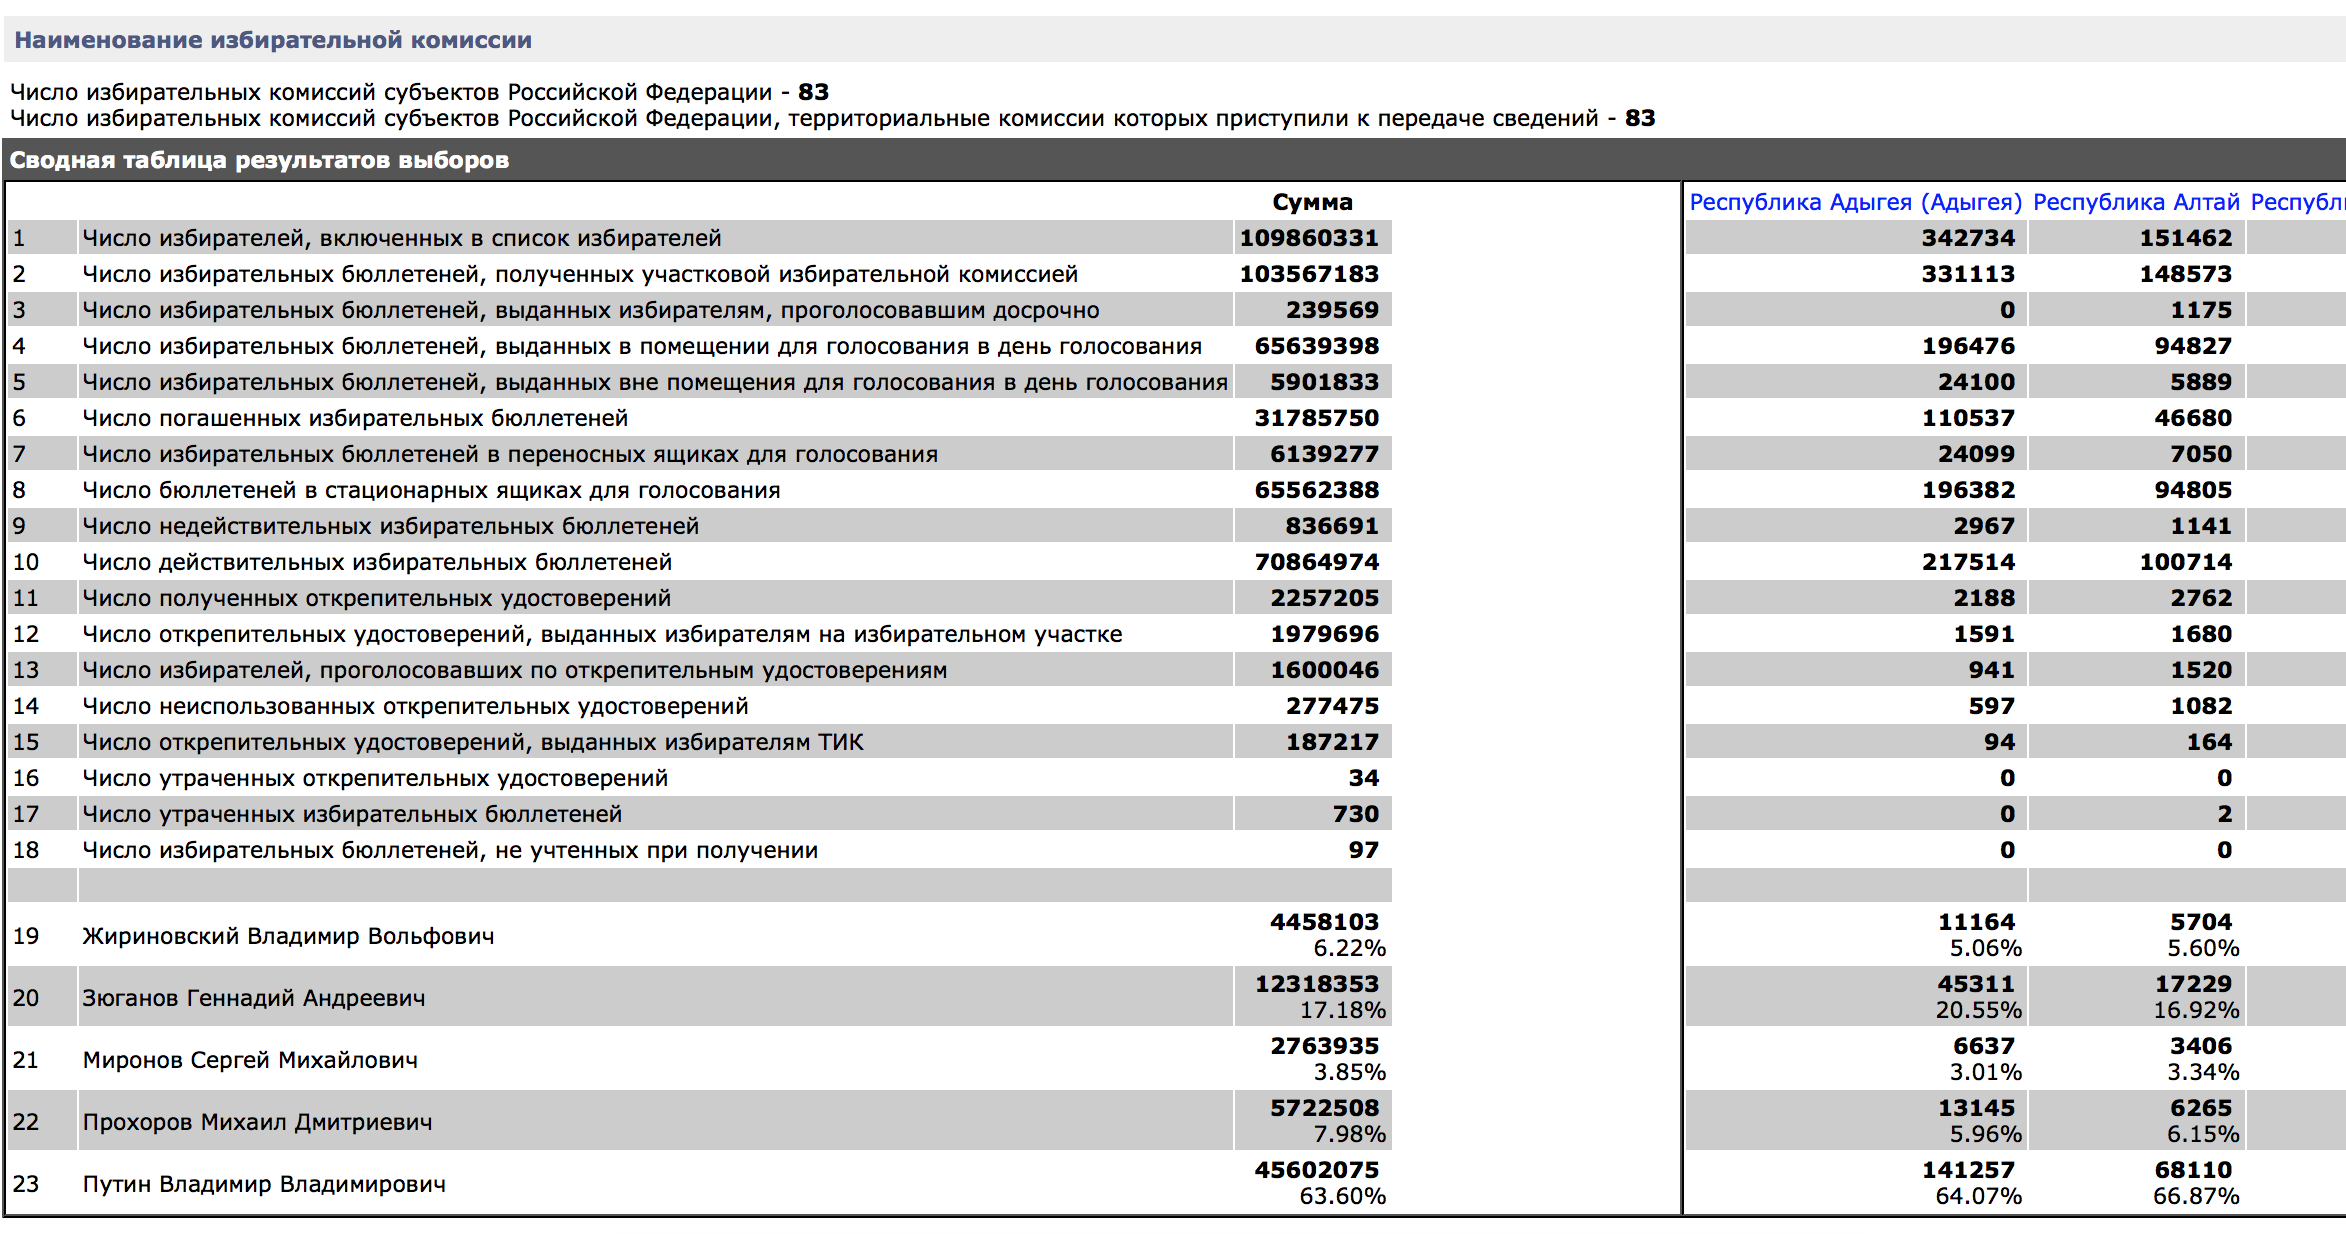Select the Жириновский Владимир Вольфович row
The width and height of the screenshot is (2346, 1234).
288,936
